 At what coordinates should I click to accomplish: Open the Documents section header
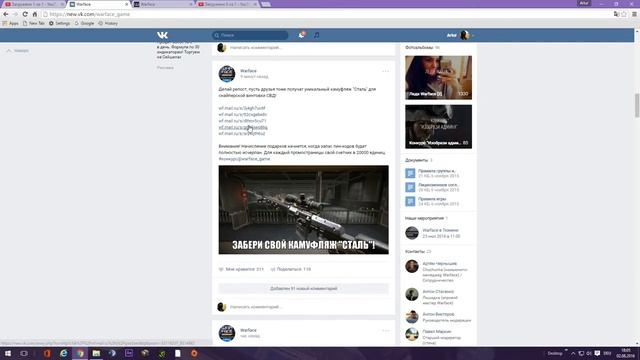point(418,160)
